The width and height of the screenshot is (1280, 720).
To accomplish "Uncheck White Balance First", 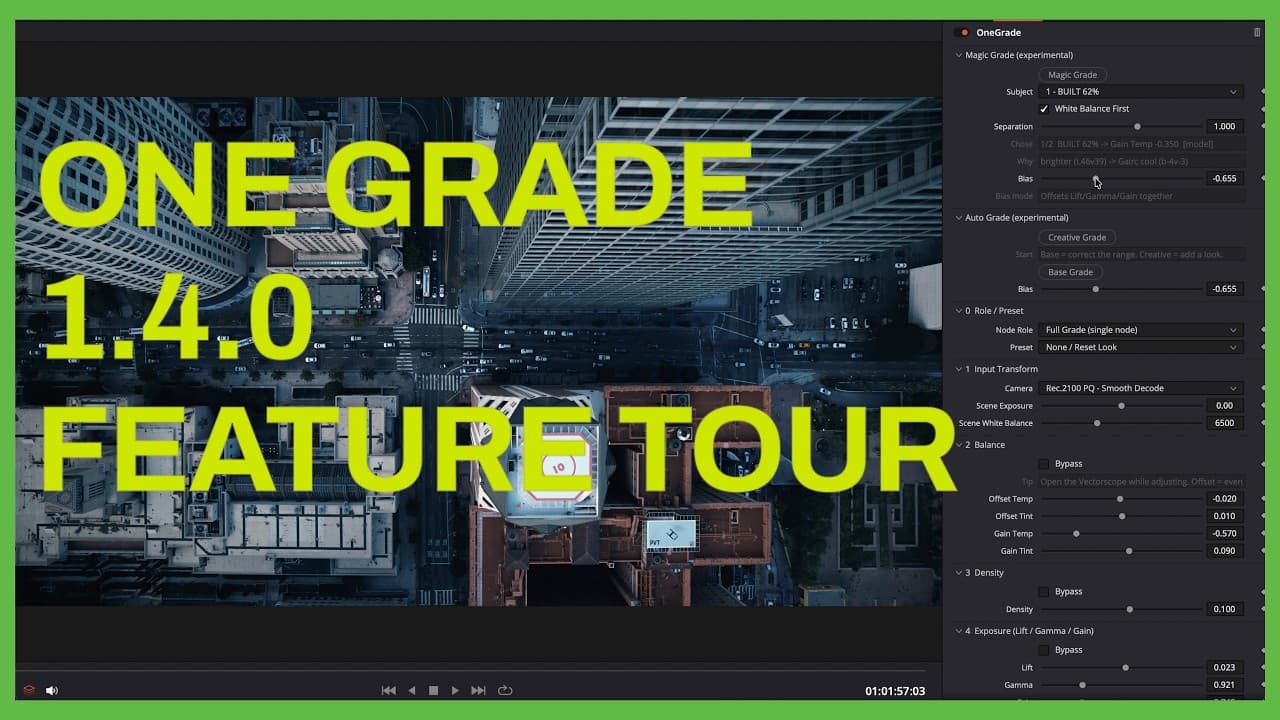I will coord(1044,109).
